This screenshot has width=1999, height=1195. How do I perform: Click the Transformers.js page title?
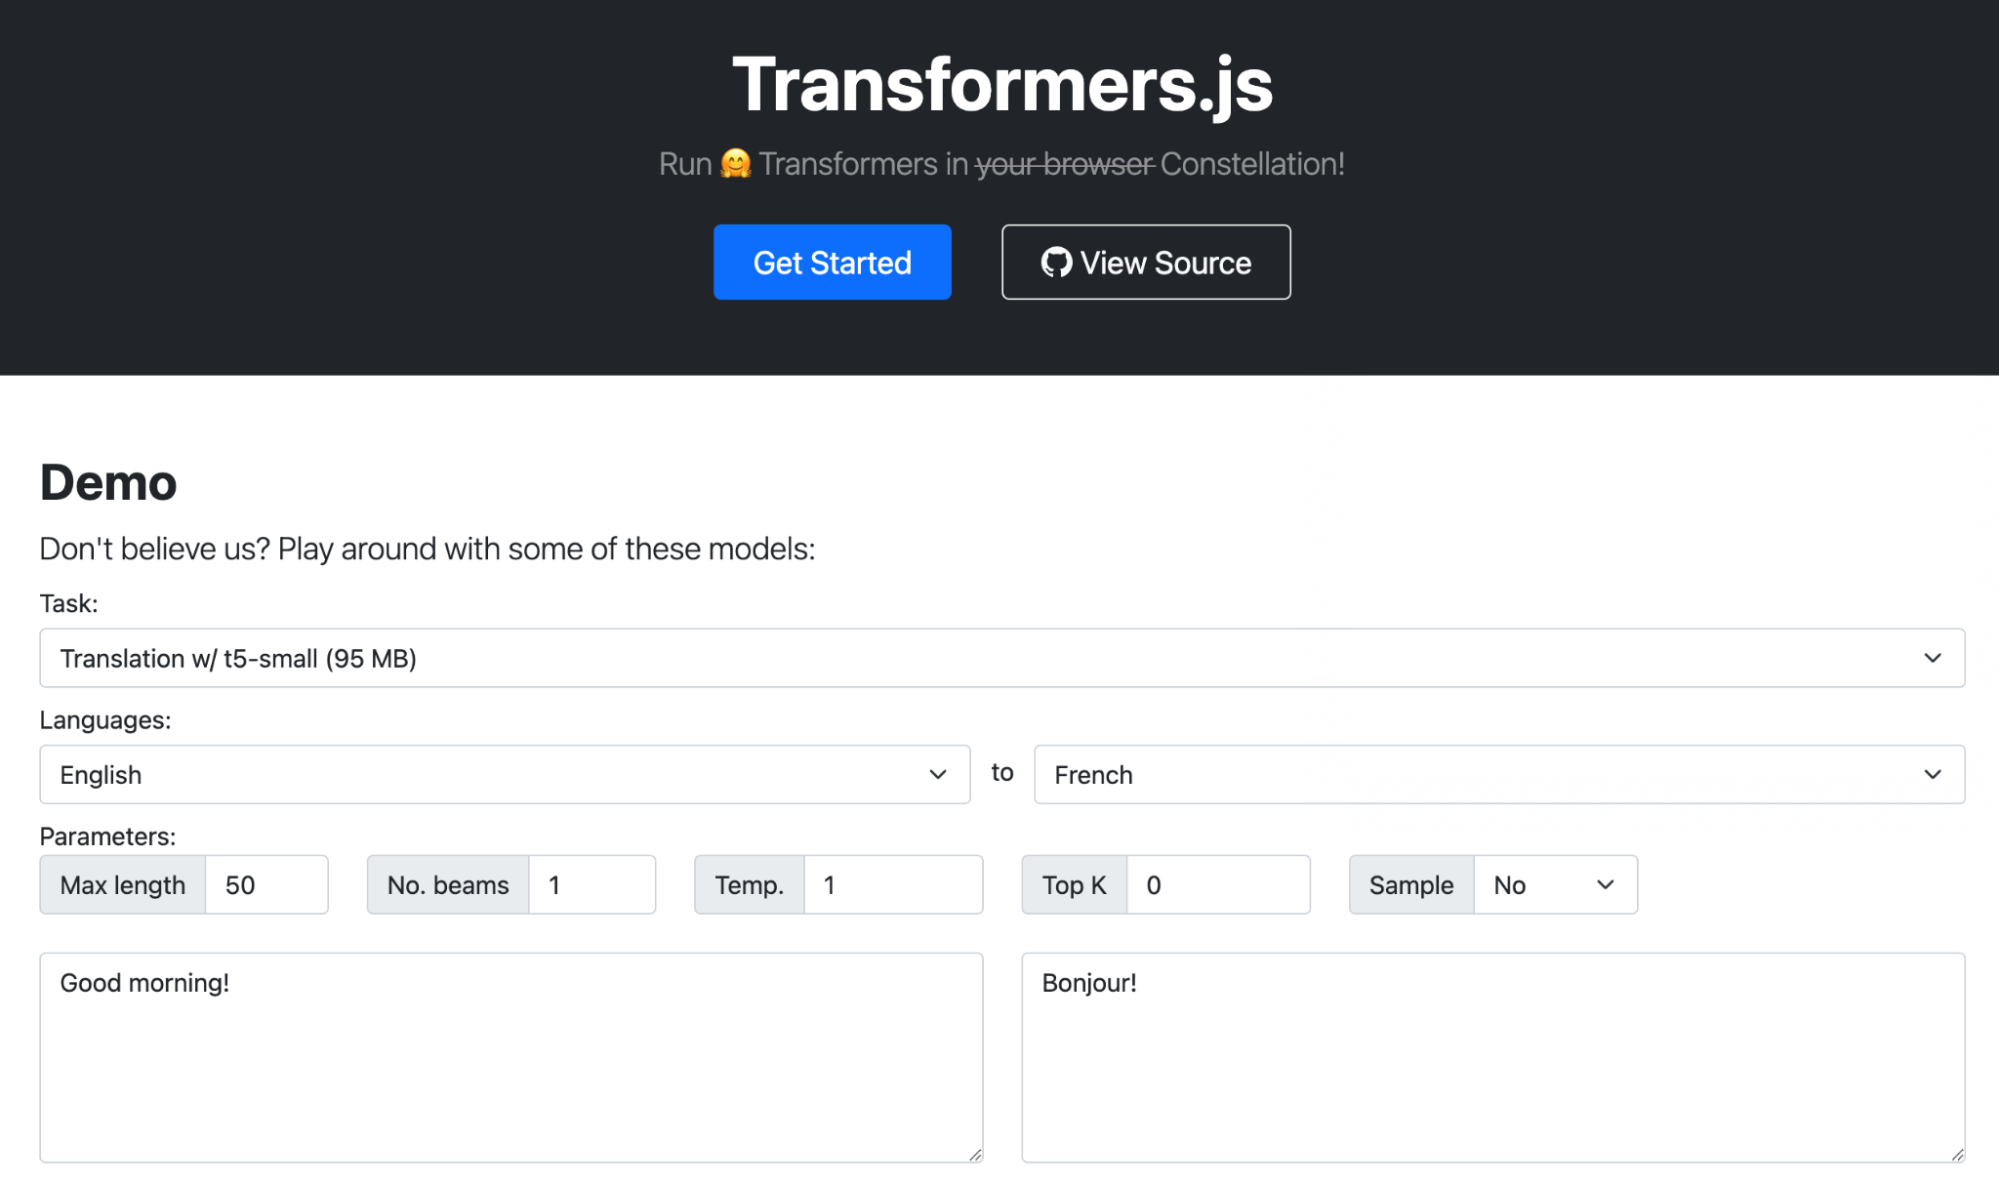tap(1002, 84)
